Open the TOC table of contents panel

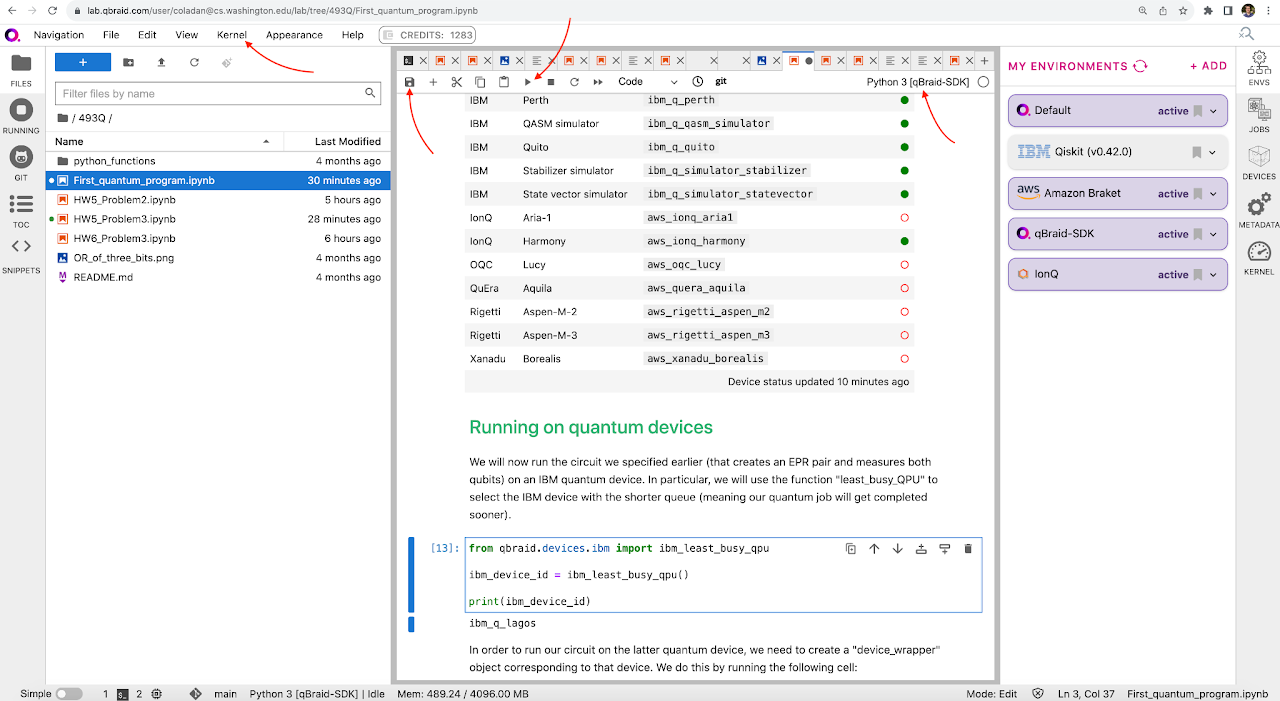tap(21, 210)
